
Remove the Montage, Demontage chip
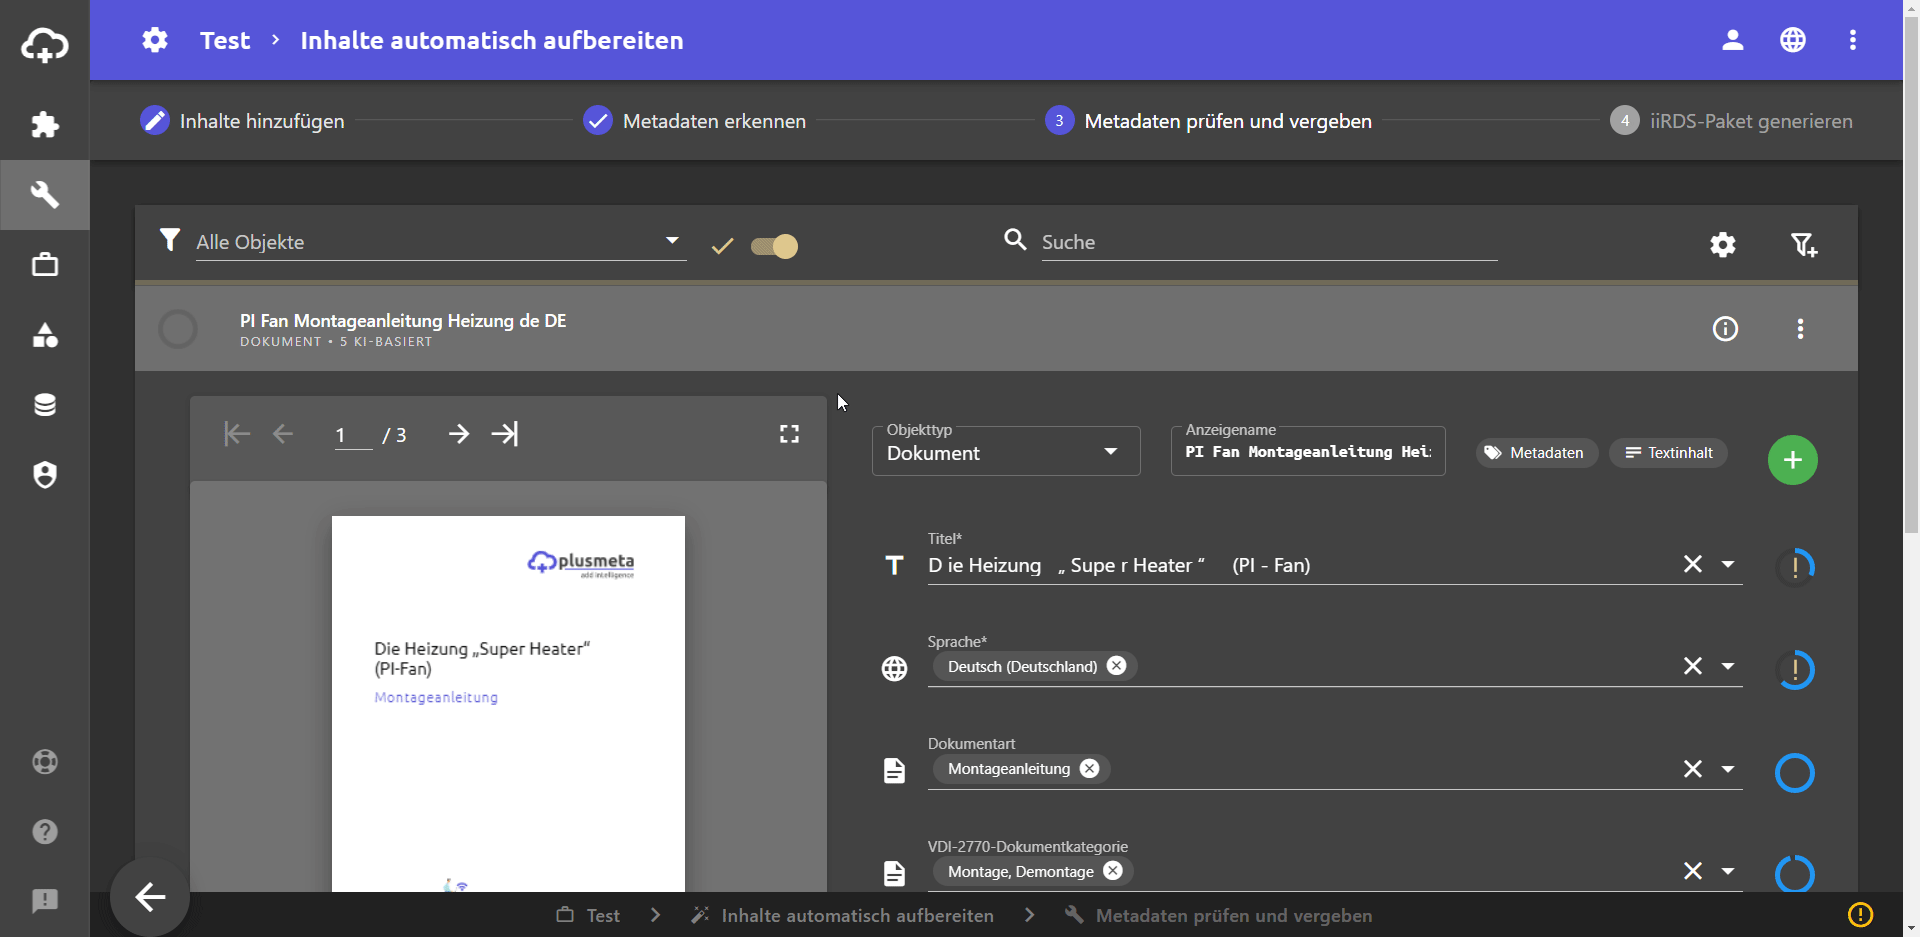[x=1113, y=871]
